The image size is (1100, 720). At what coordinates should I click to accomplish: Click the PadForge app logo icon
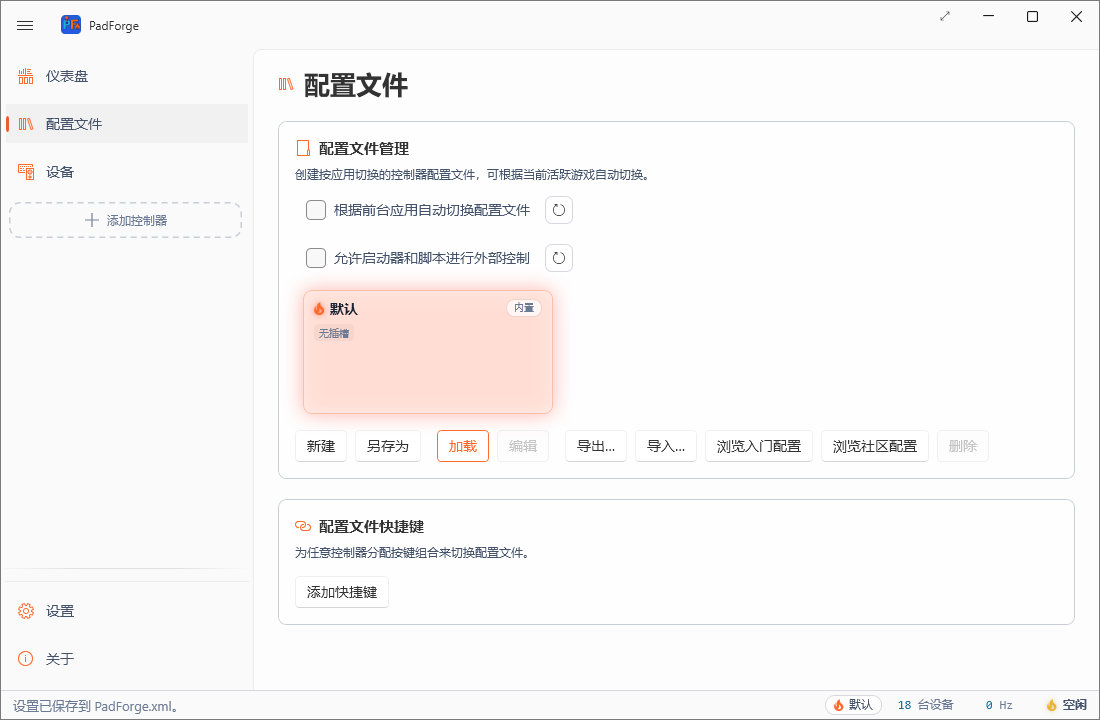tap(71, 25)
